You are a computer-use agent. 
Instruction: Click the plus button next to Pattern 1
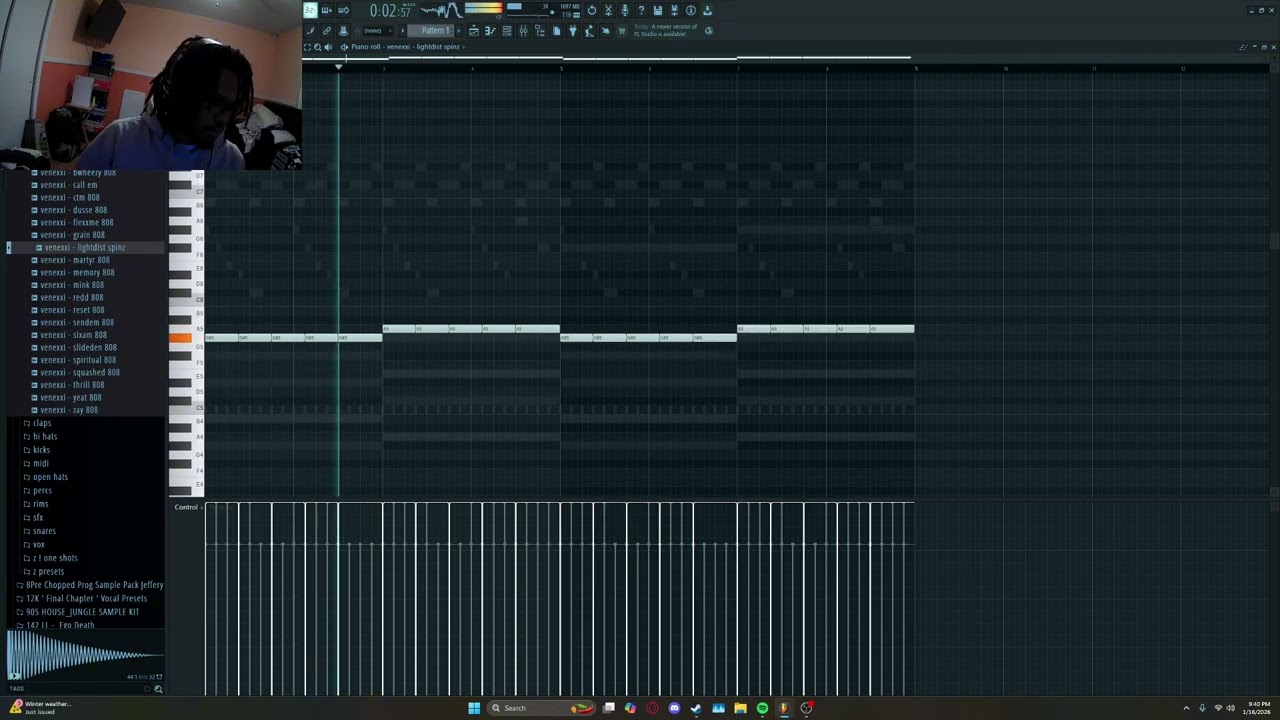point(459,31)
